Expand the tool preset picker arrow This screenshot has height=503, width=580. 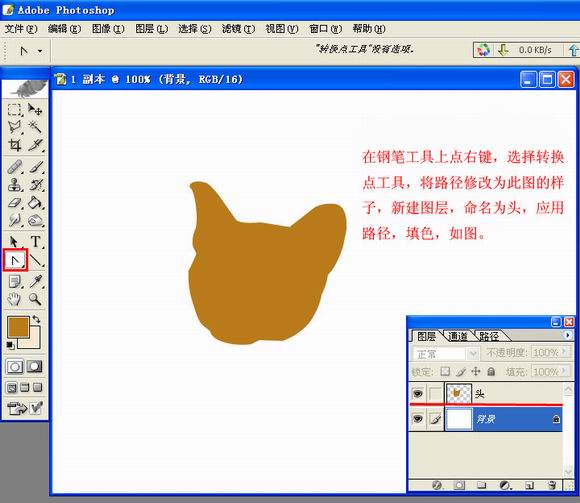click(40, 51)
